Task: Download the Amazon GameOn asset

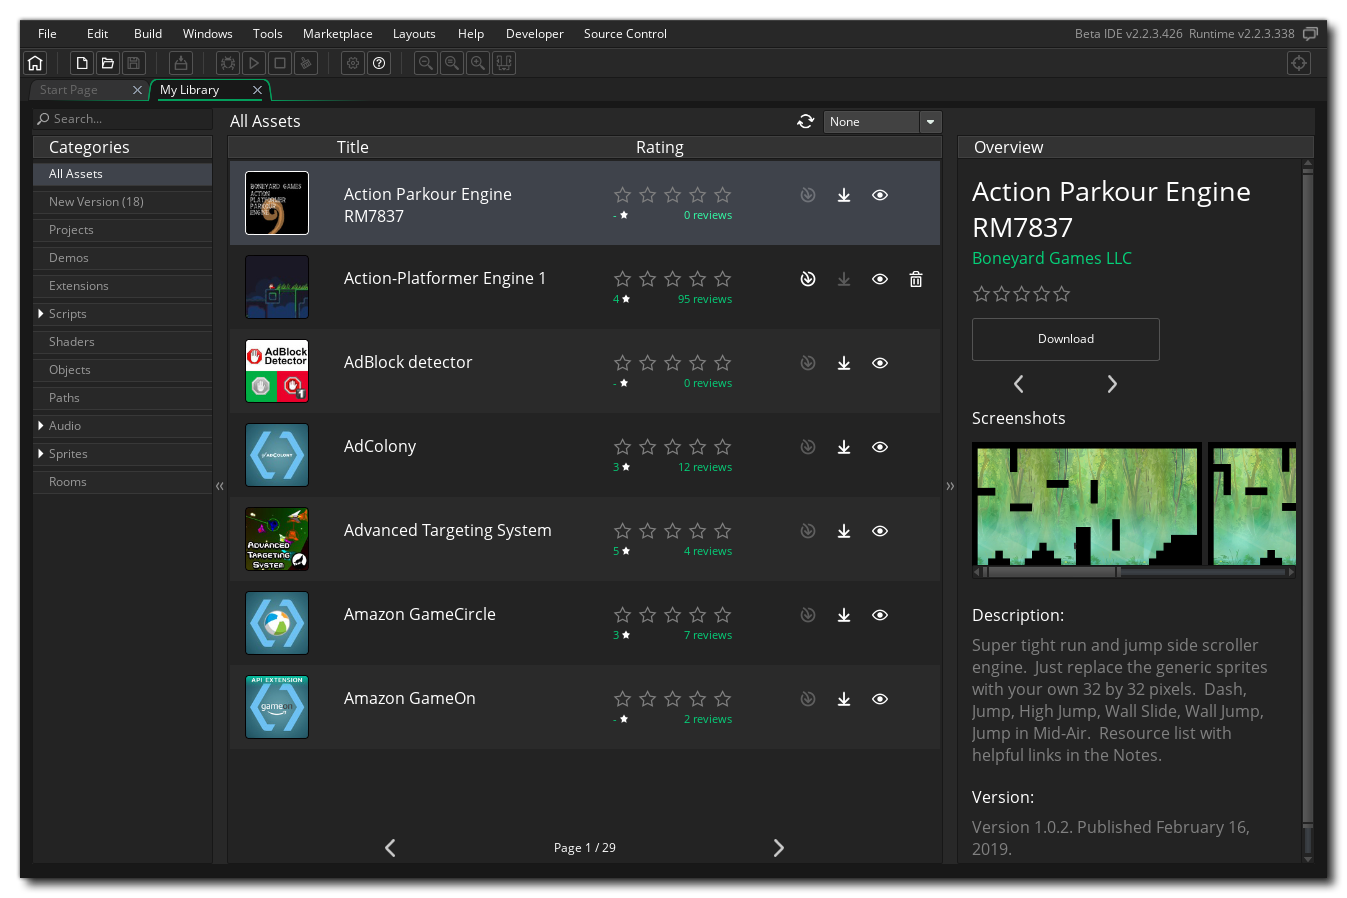Action: click(x=844, y=699)
